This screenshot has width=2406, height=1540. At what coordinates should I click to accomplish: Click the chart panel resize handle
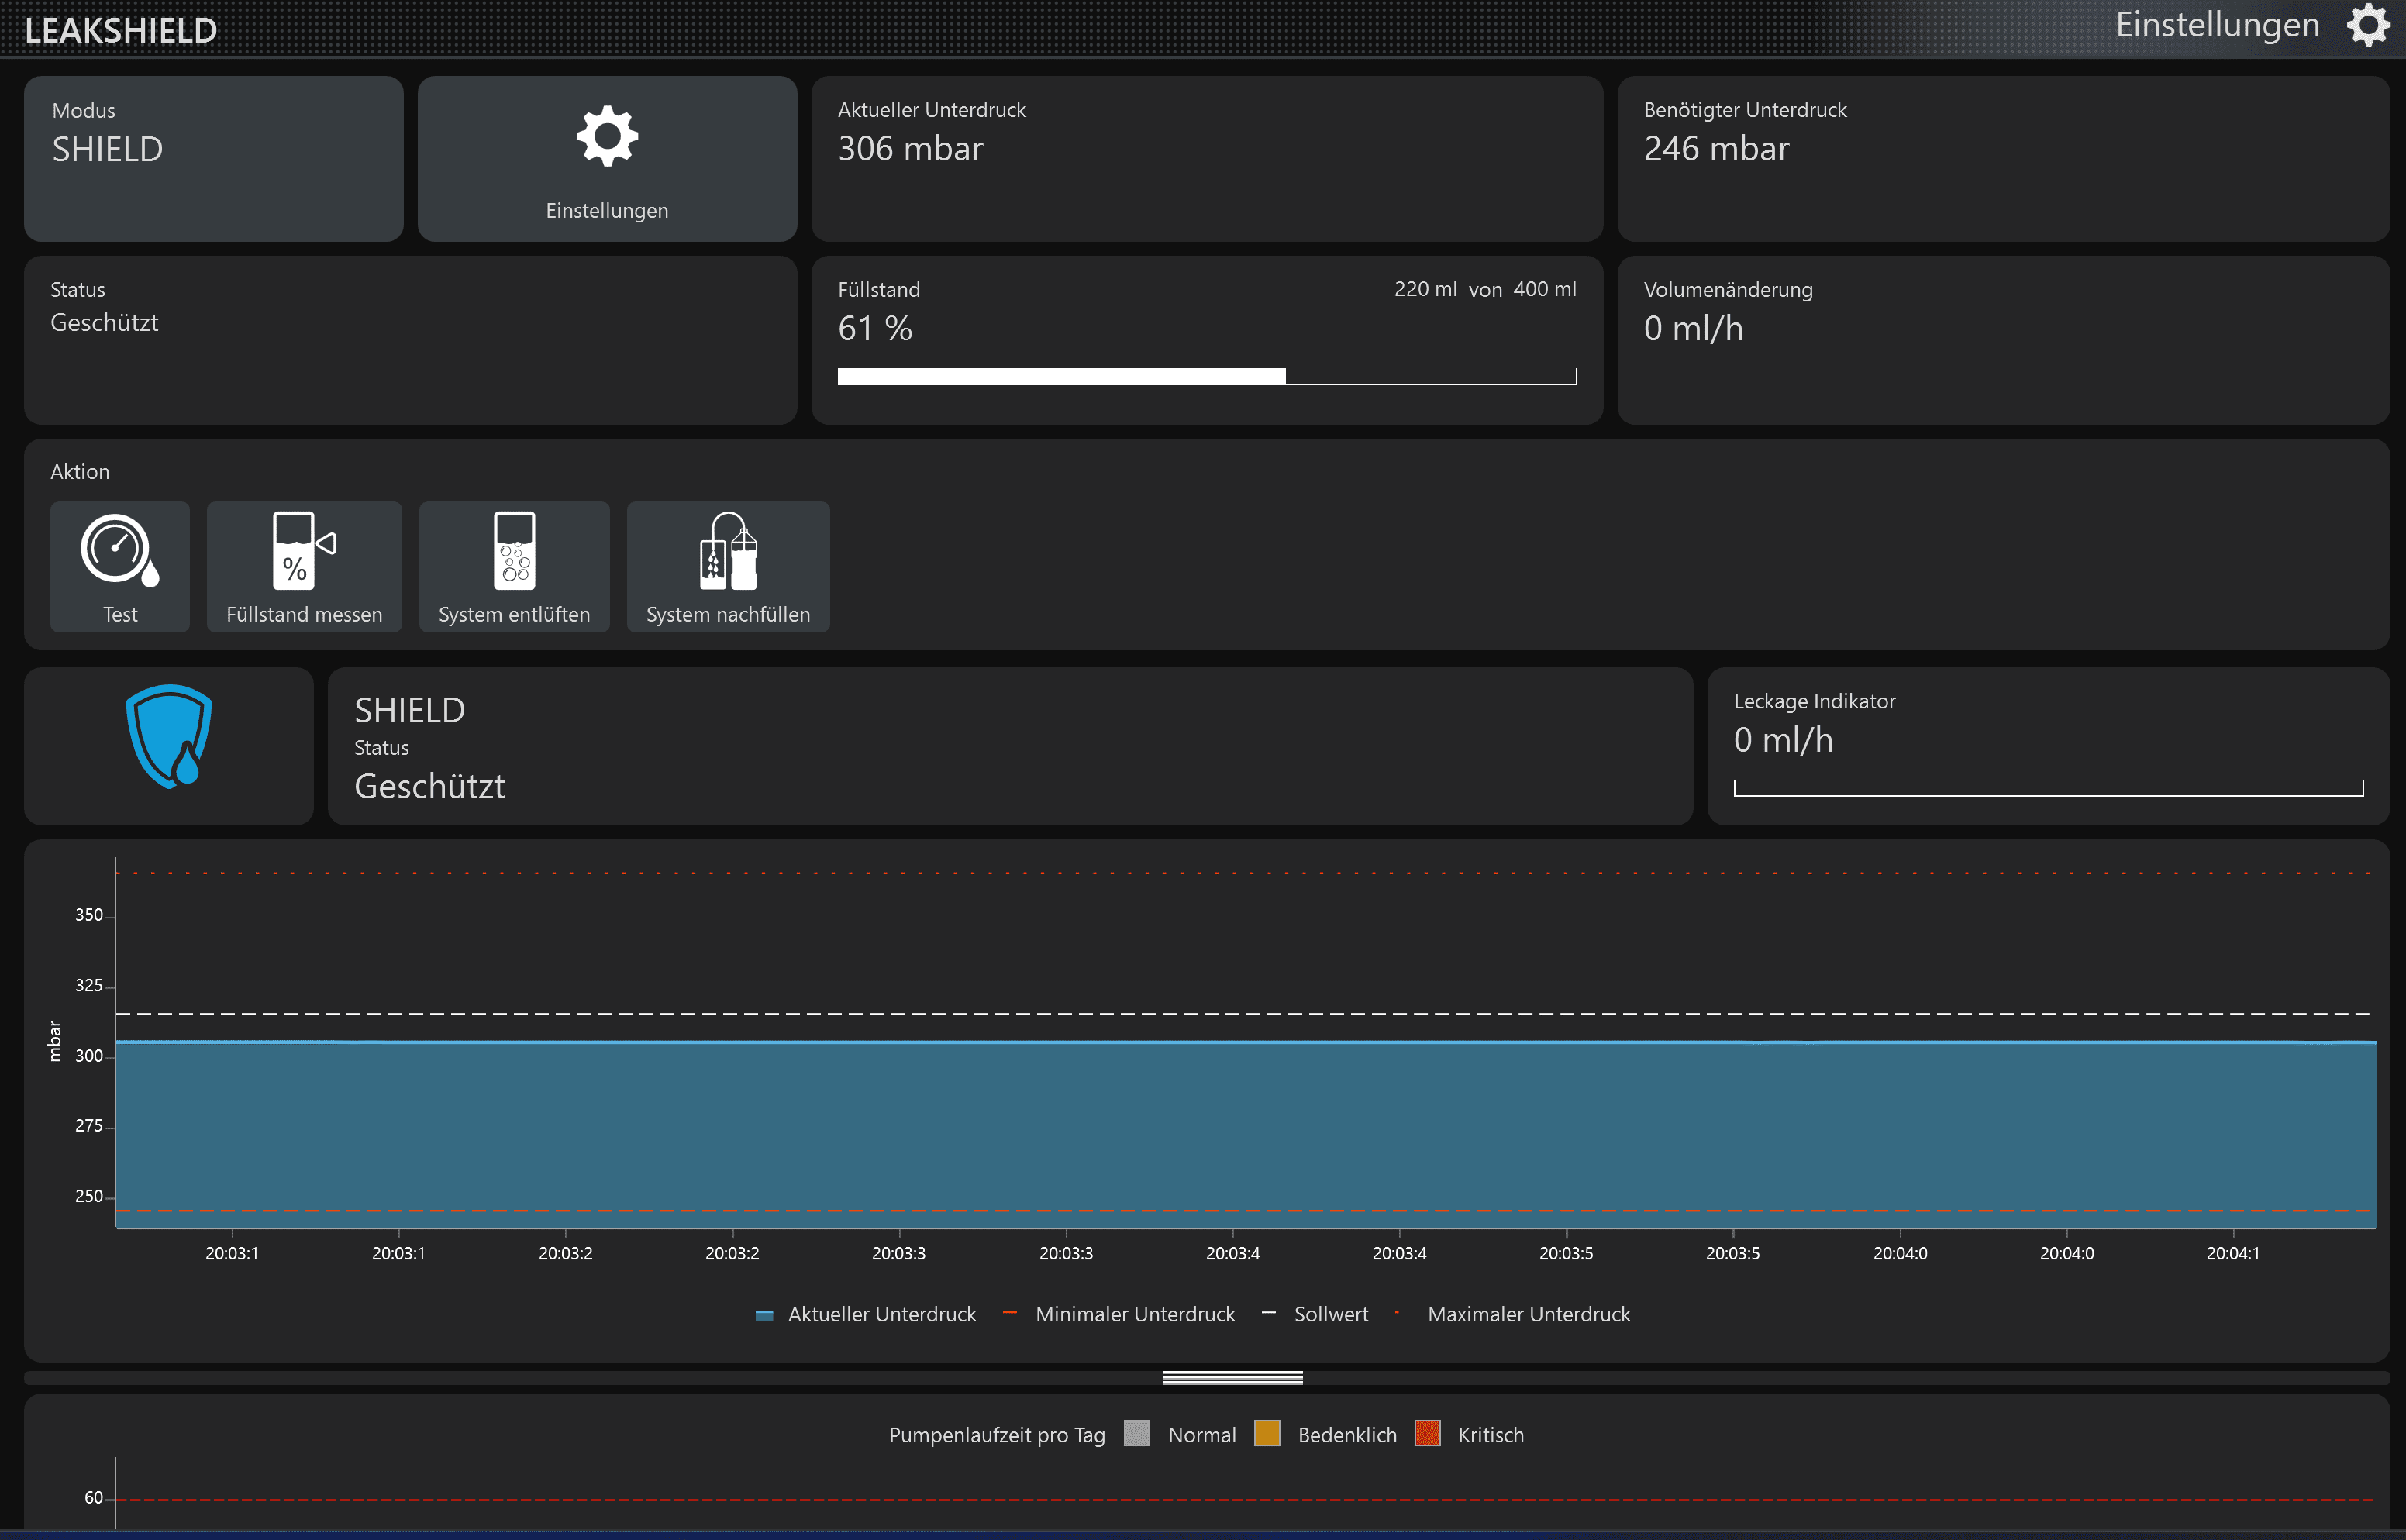pos(1232,1378)
